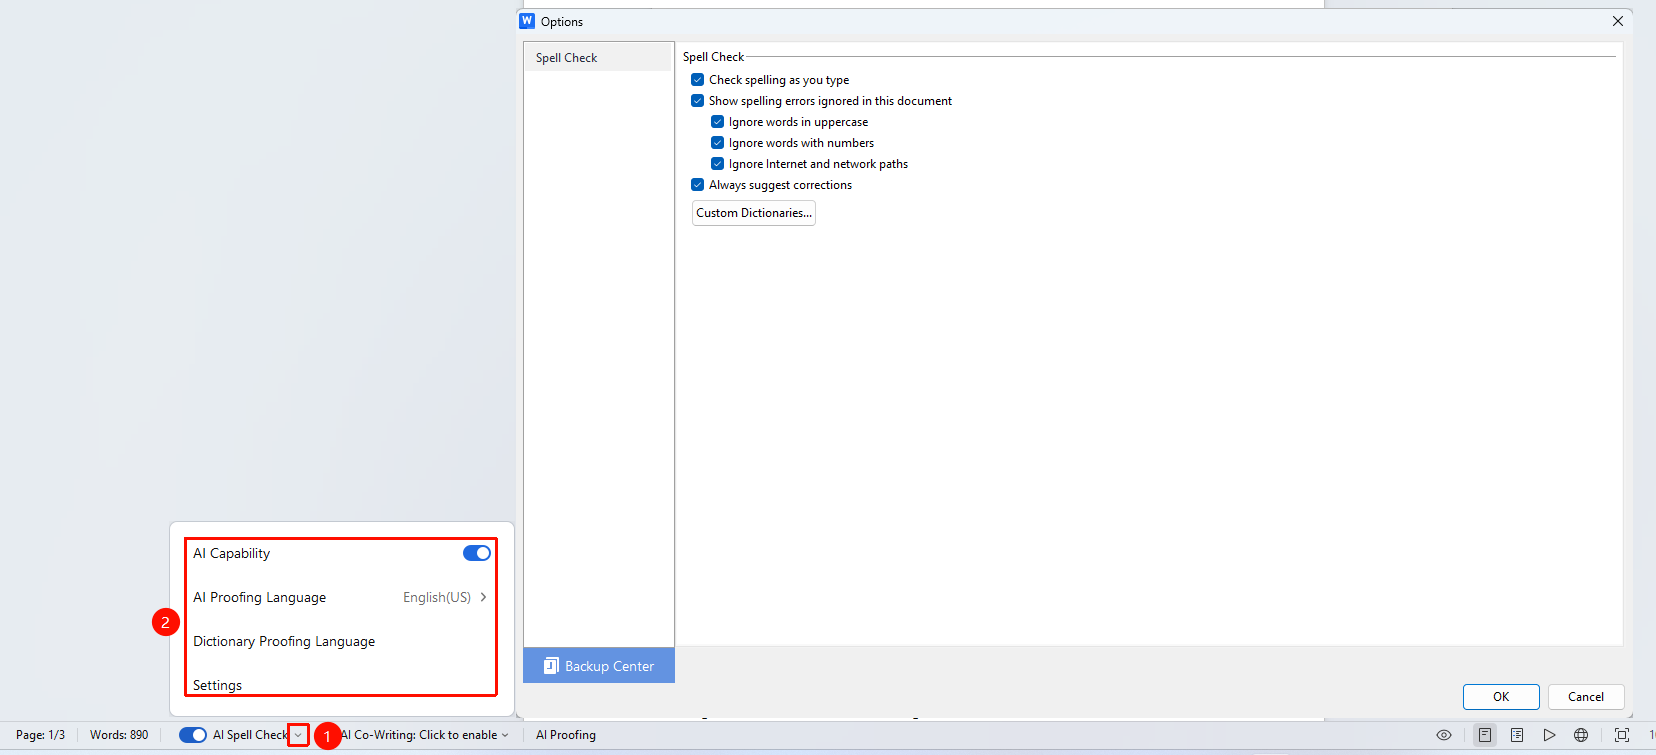Click the Words: 890 counter
Image resolution: width=1656 pixels, height=755 pixels.
pyautogui.click(x=119, y=735)
